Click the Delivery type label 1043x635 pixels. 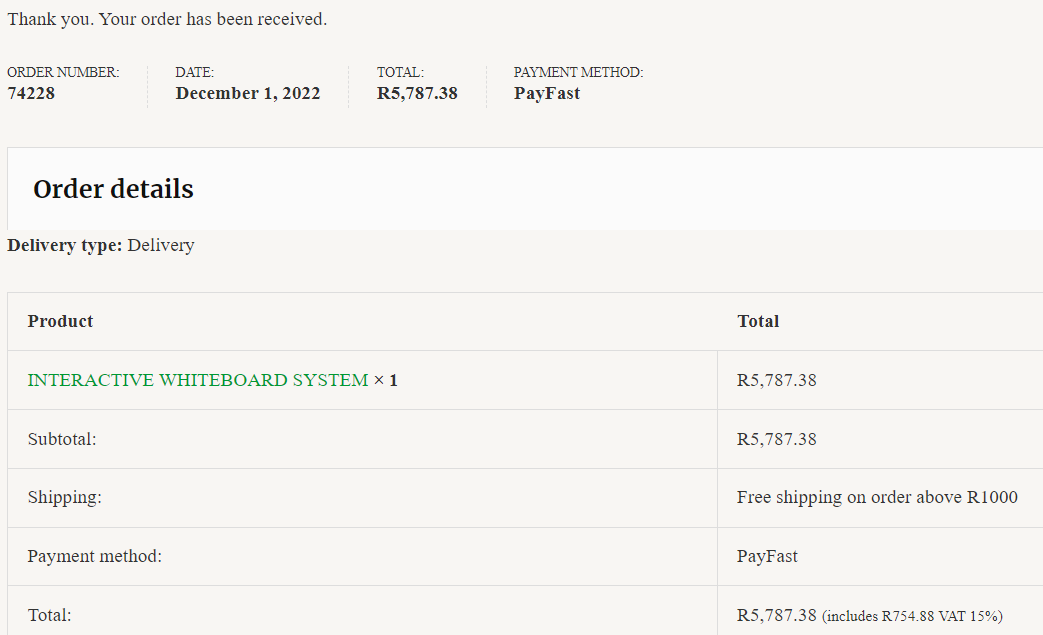coord(65,245)
